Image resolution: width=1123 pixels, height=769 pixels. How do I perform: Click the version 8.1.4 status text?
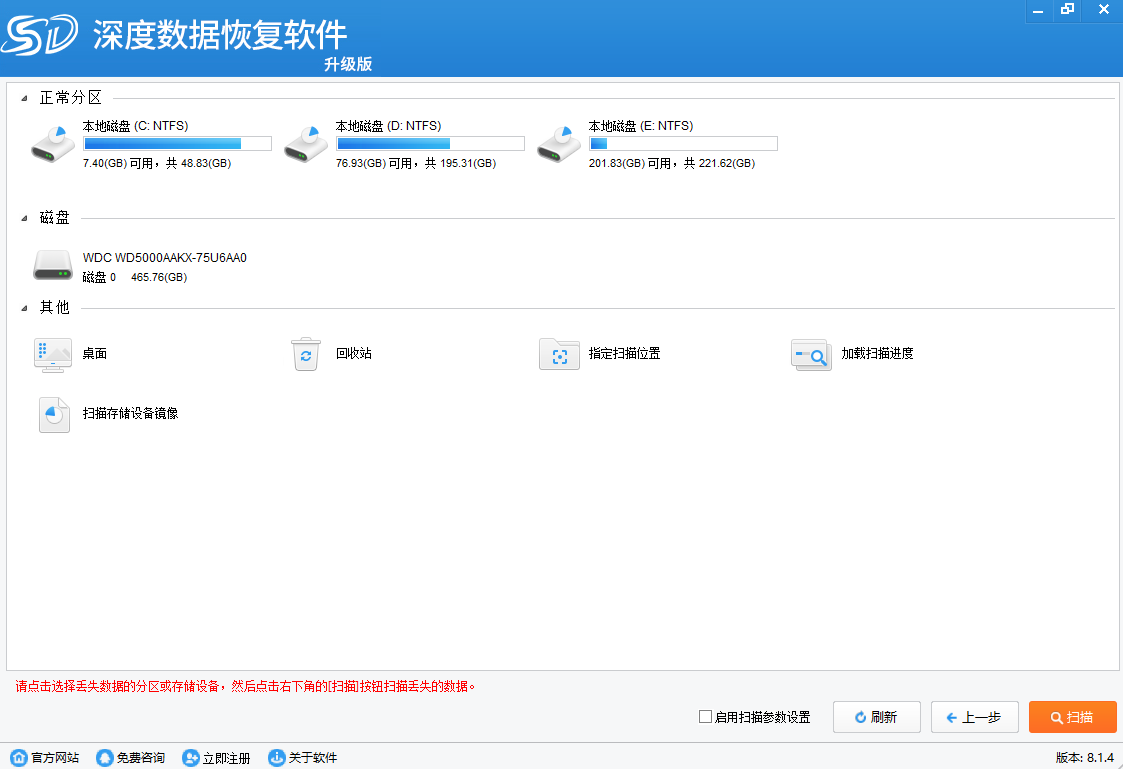[1084, 758]
